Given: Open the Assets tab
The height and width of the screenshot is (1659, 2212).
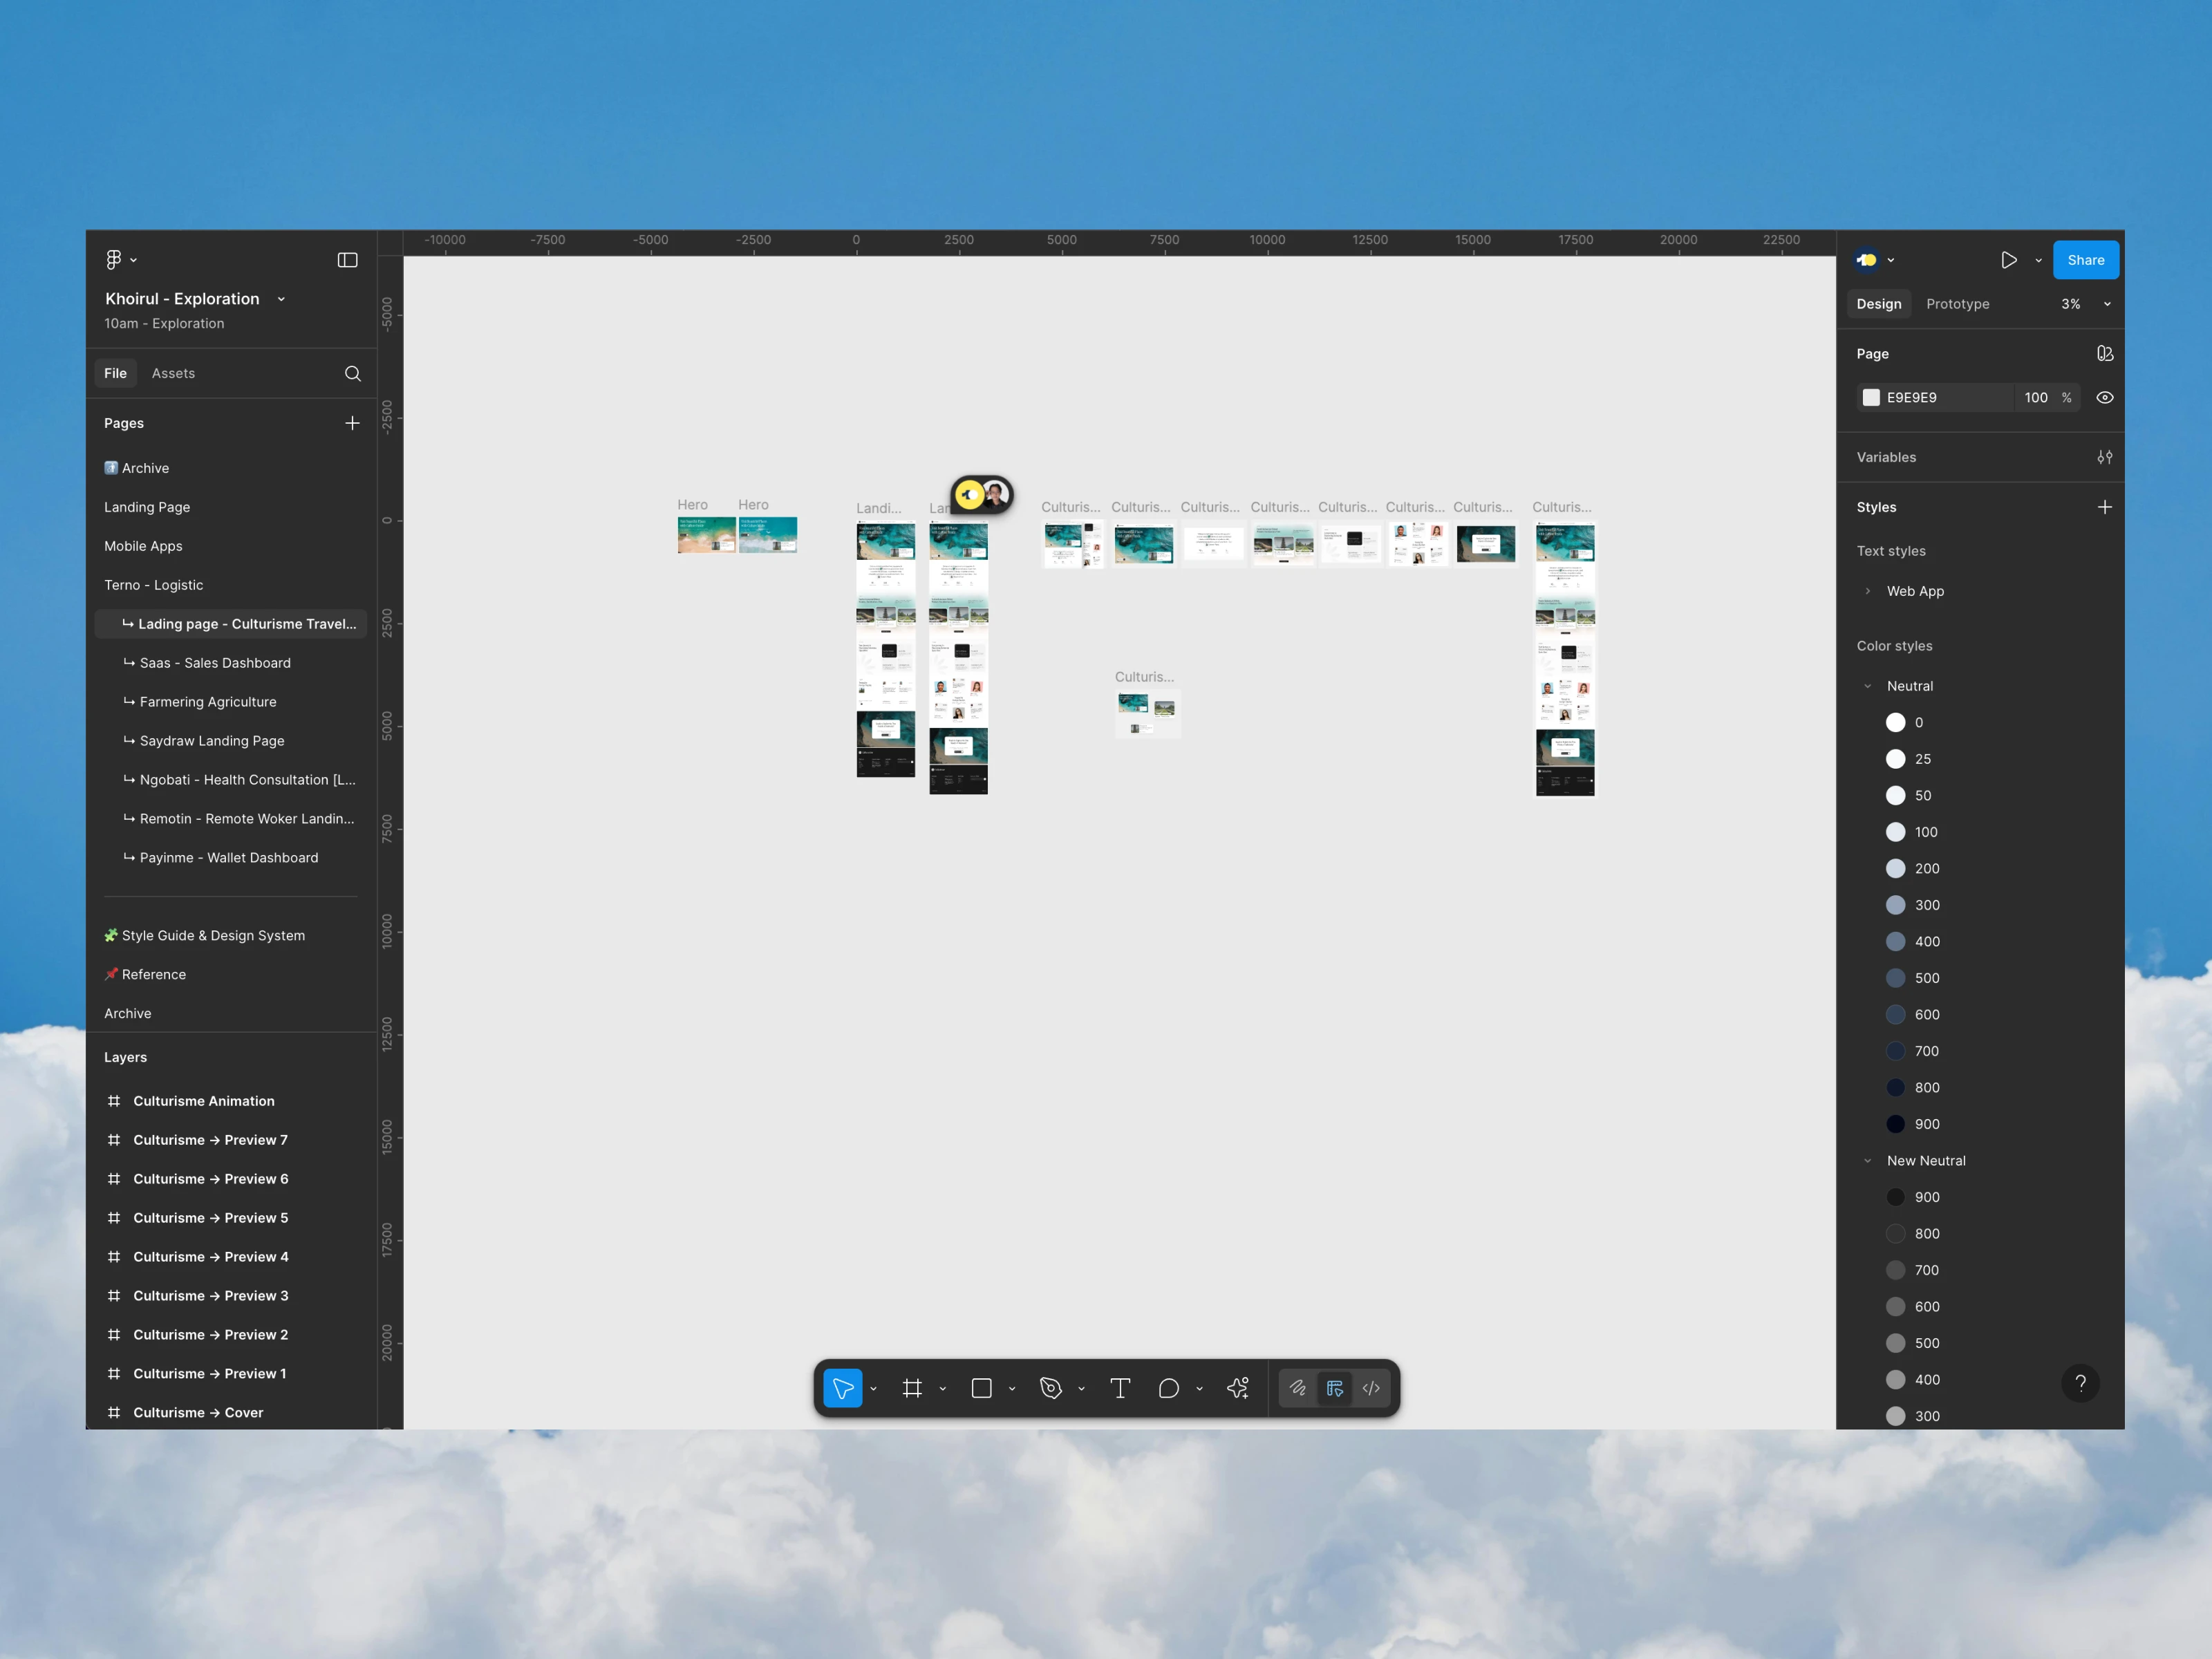Looking at the screenshot, I should [173, 373].
